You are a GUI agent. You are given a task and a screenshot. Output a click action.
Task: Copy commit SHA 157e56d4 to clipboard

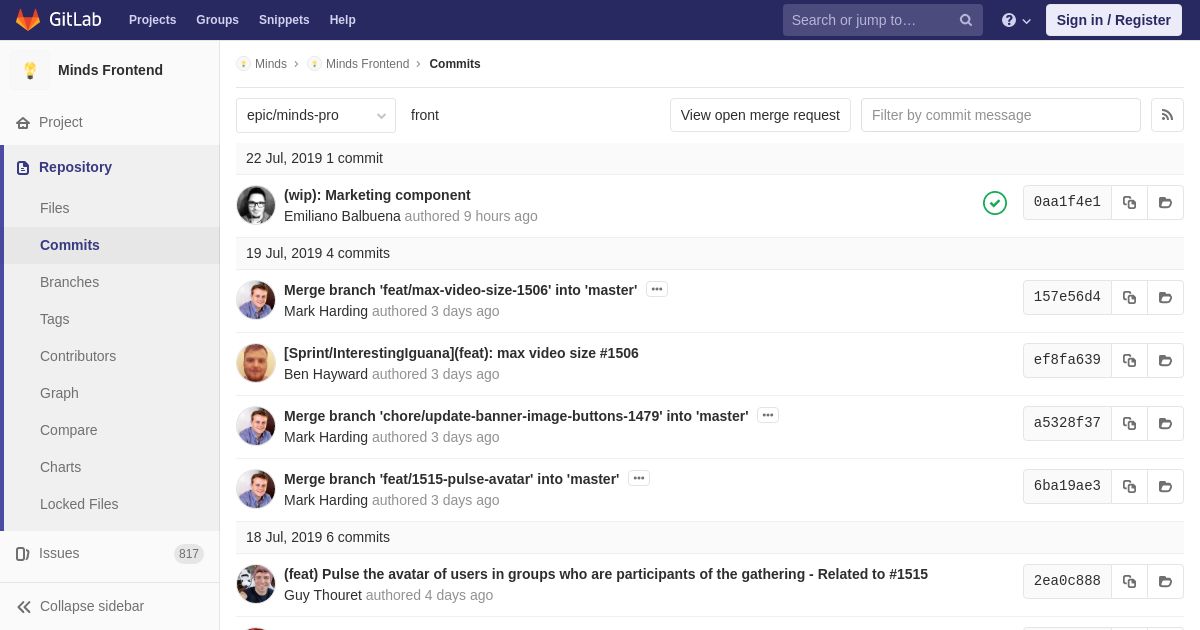point(1129,297)
